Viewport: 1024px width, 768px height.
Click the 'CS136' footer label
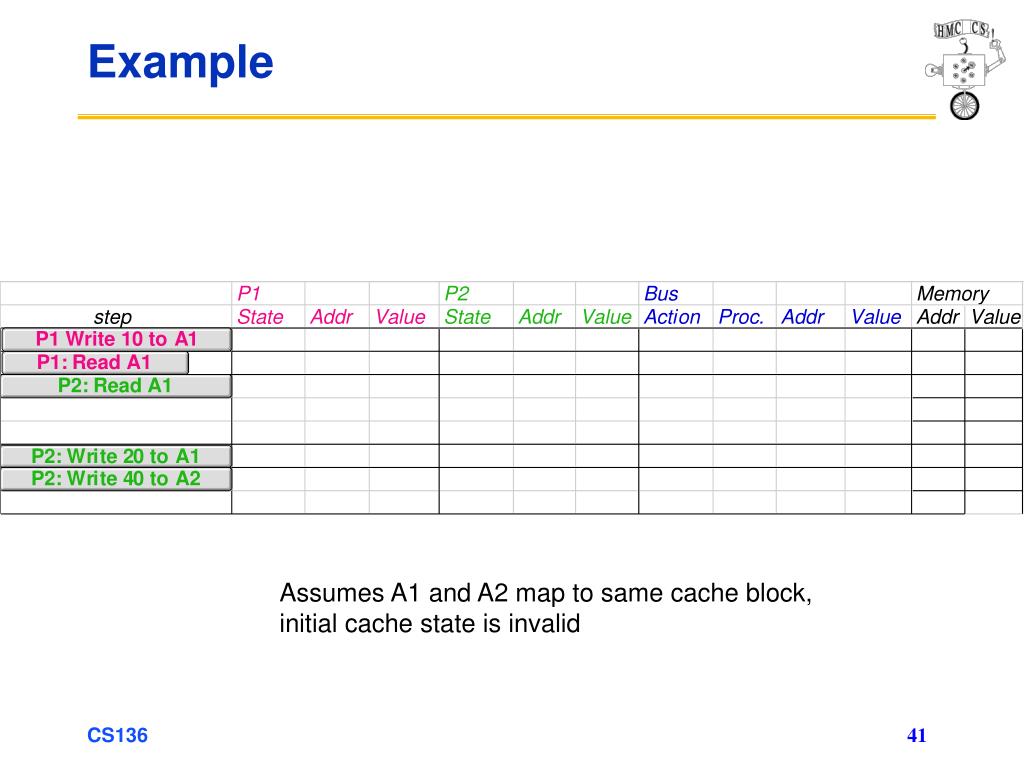coord(118,735)
